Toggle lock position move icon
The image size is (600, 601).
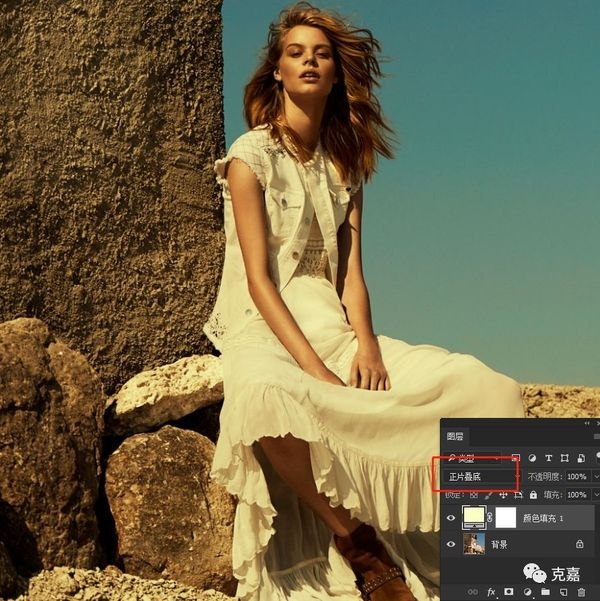[502, 494]
